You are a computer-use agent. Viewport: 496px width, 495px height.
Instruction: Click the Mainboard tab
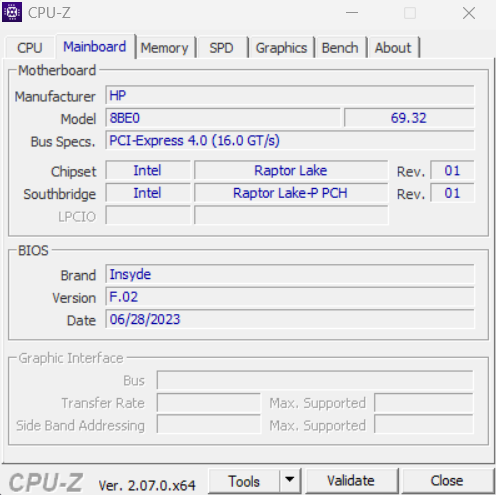tap(95, 46)
